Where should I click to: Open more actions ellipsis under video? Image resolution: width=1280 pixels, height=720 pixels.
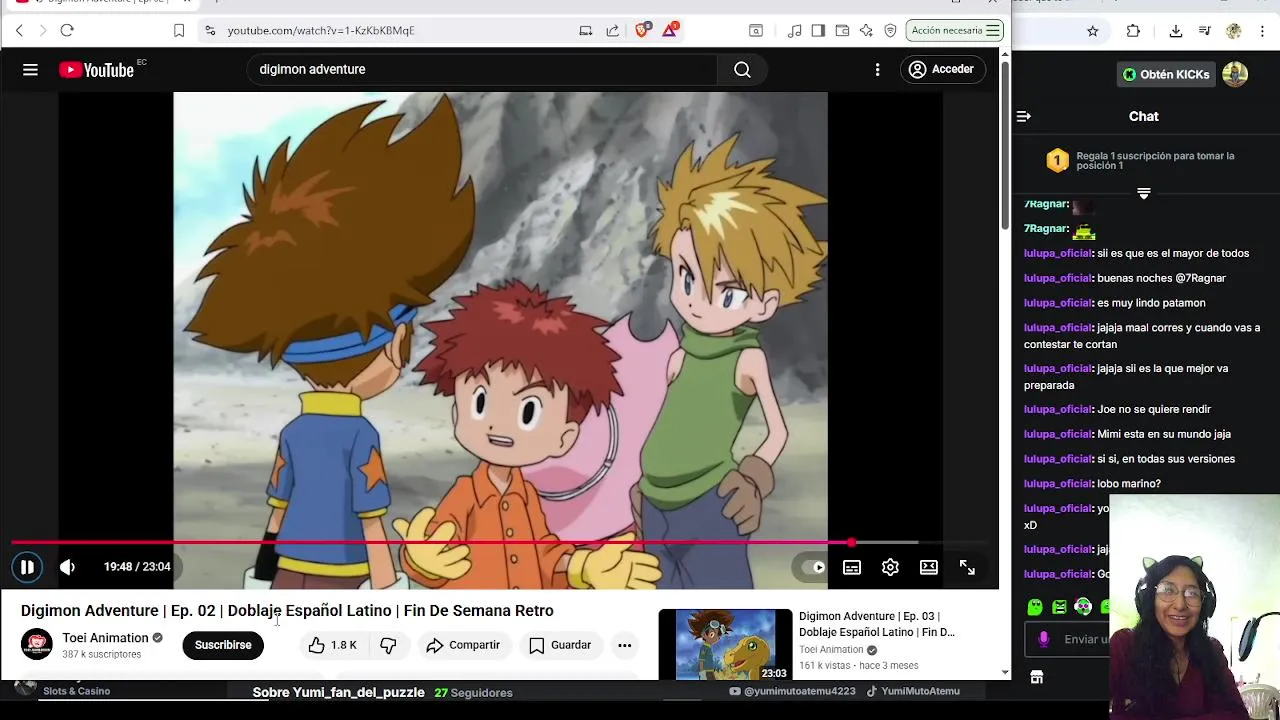point(624,645)
